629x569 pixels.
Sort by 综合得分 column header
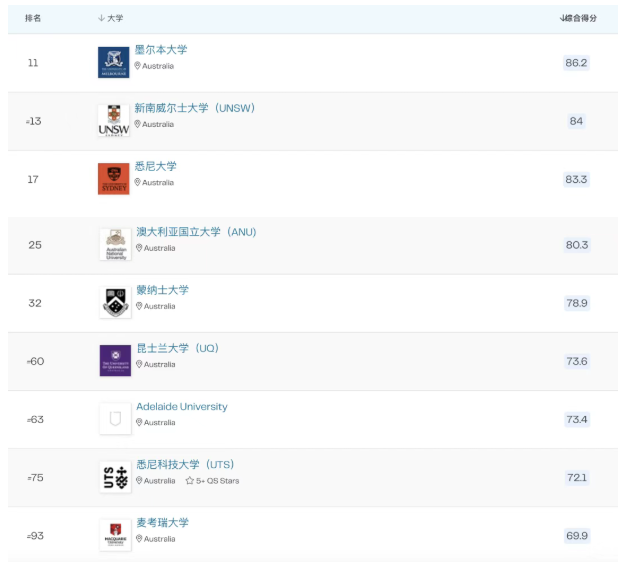(578, 18)
